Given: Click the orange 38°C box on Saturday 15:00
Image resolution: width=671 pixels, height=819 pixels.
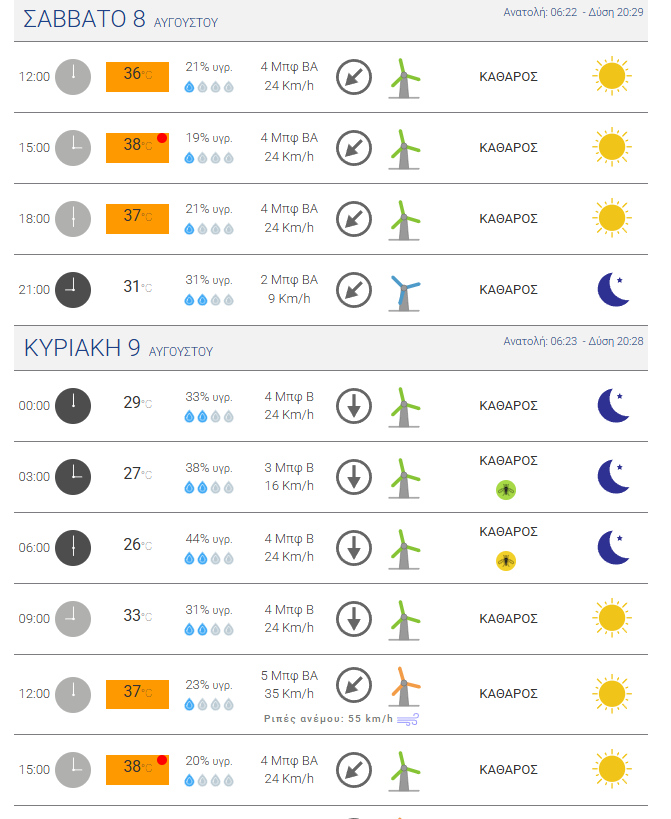Looking at the screenshot, I should (137, 148).
